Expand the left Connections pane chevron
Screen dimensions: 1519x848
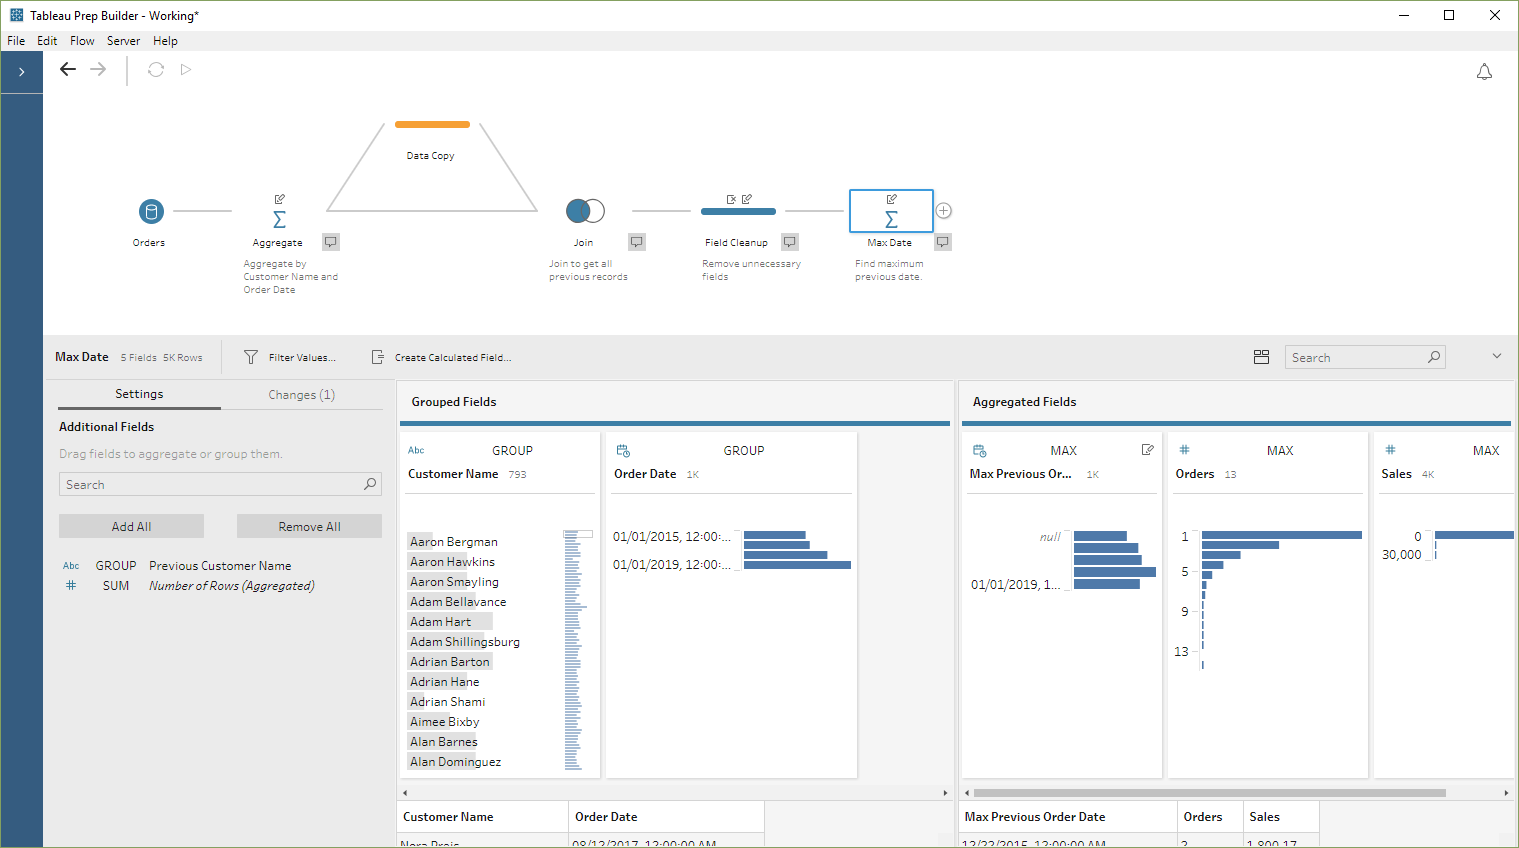coord(21,72)
